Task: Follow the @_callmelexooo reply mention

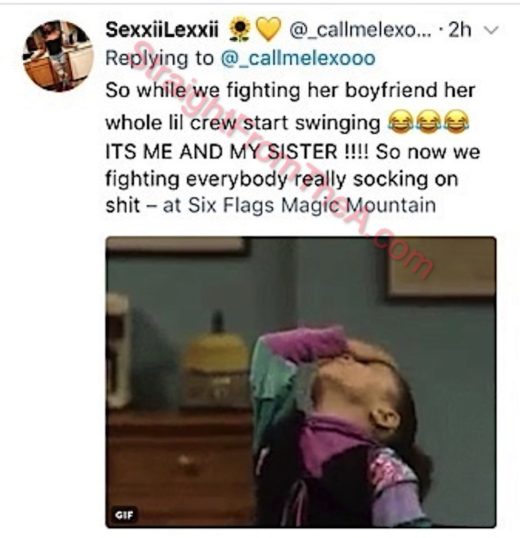Action: [x=298, y=59]
